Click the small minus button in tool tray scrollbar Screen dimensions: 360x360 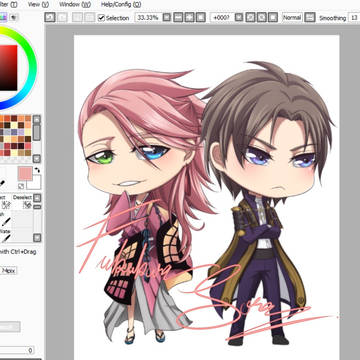37,207
